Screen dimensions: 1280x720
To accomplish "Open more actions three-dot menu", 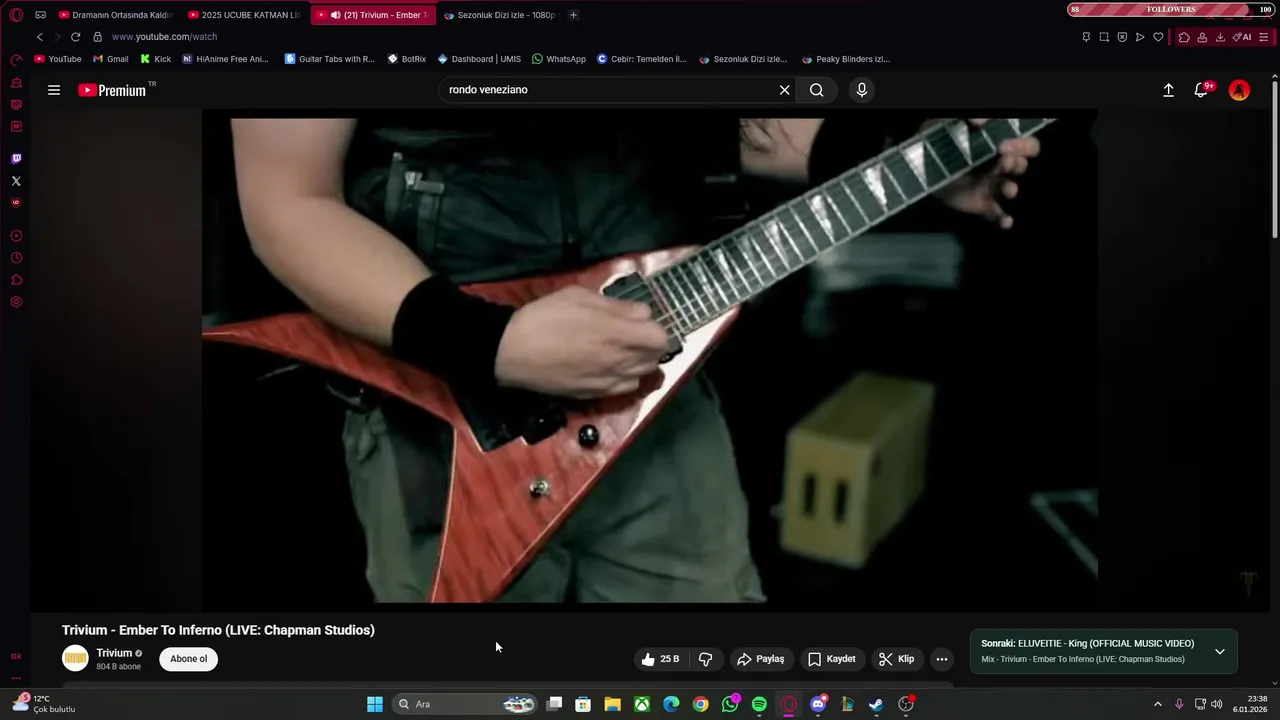I will pos(941,659).
